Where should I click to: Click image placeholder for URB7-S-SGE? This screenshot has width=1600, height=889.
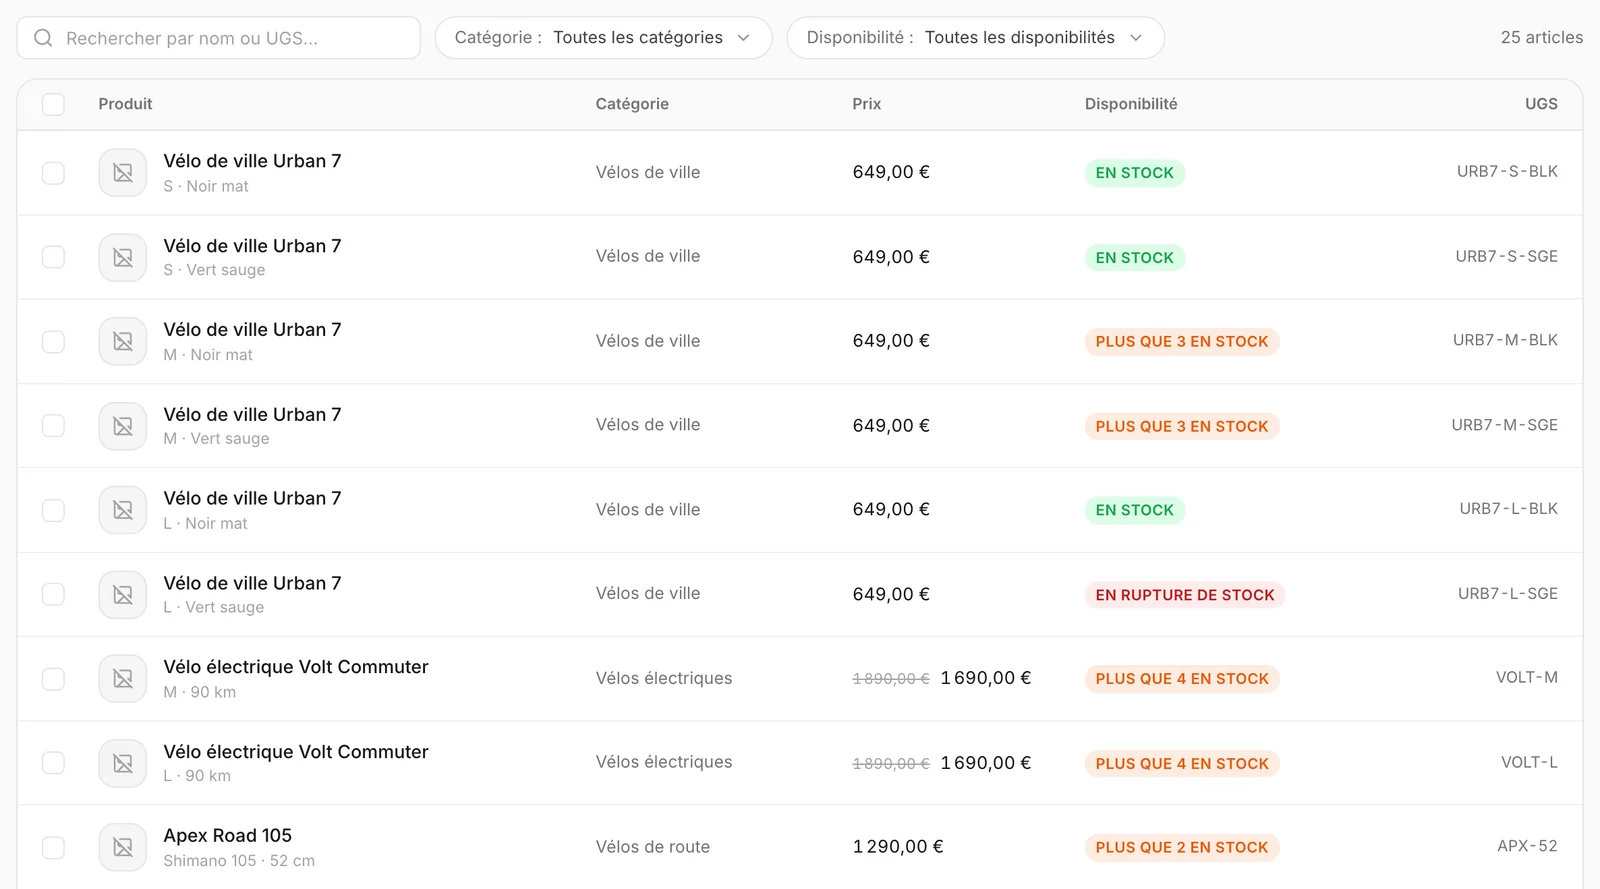[123, 257]
